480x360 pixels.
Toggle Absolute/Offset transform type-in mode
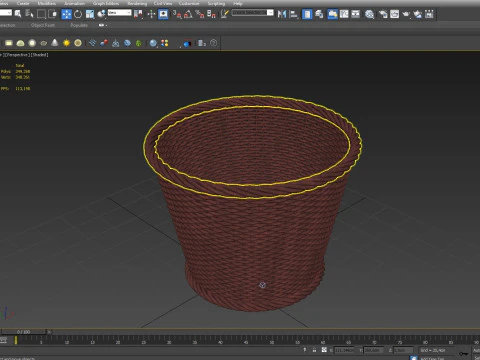click(324, 350)
